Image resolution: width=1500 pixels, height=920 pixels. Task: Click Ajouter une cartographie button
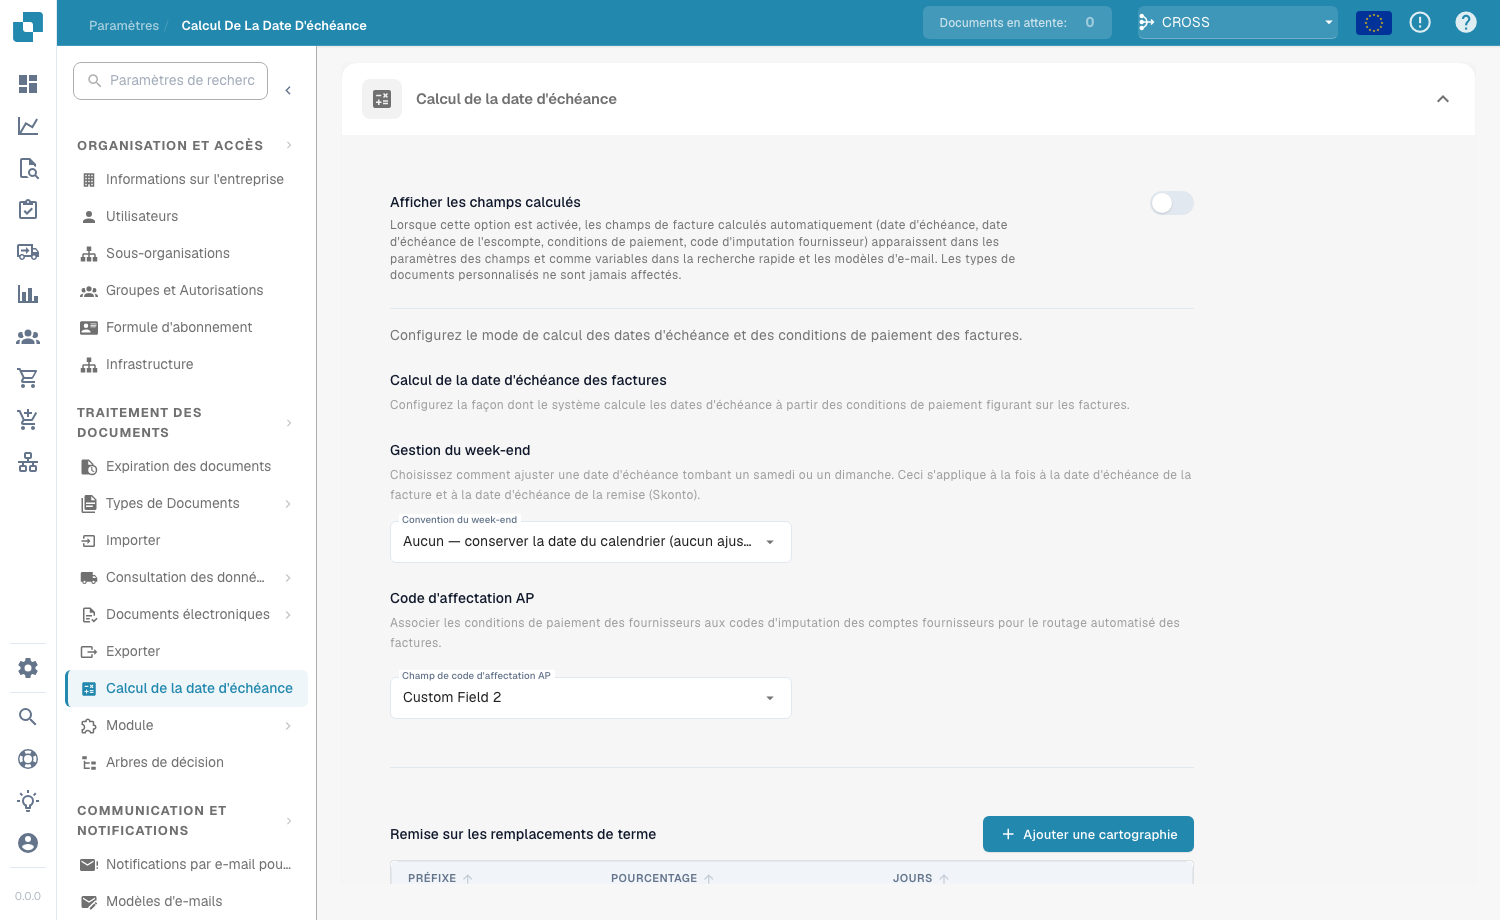pos(1088,834)
